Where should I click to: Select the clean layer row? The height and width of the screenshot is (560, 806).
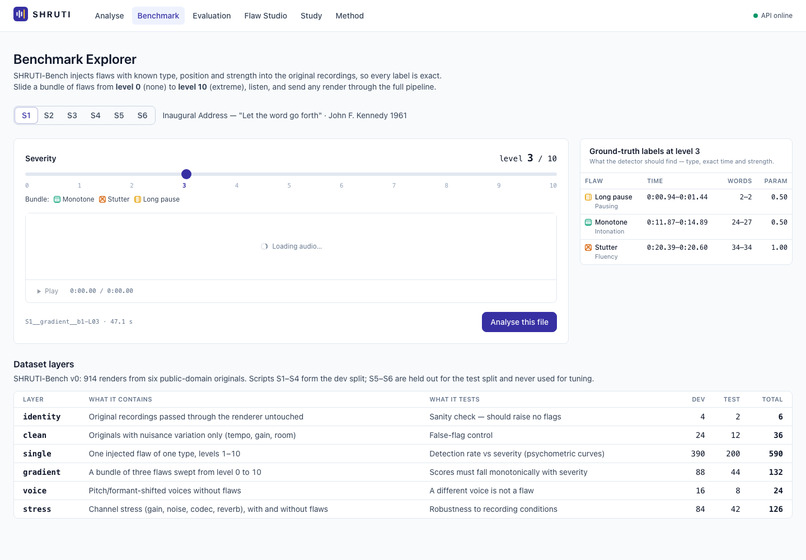pyautogui.click(x=402, y=435)
